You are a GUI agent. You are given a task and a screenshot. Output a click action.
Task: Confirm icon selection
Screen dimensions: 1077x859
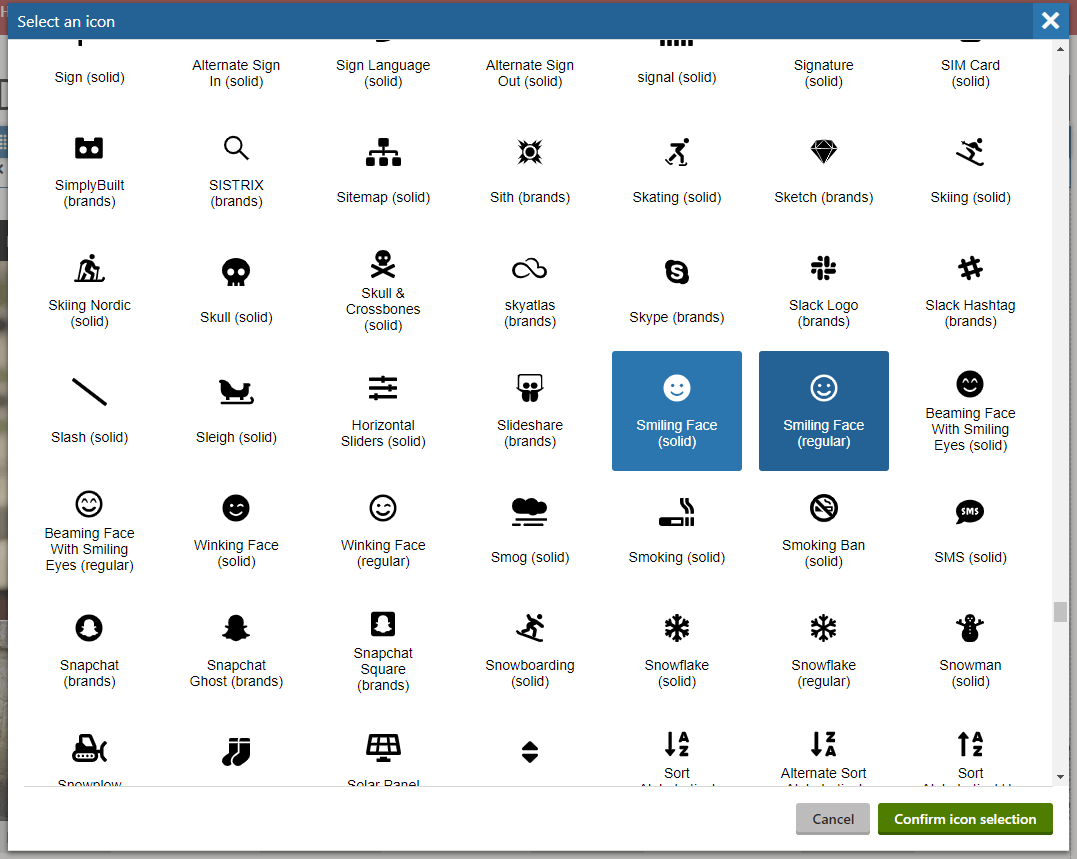(x=965, y=818)
